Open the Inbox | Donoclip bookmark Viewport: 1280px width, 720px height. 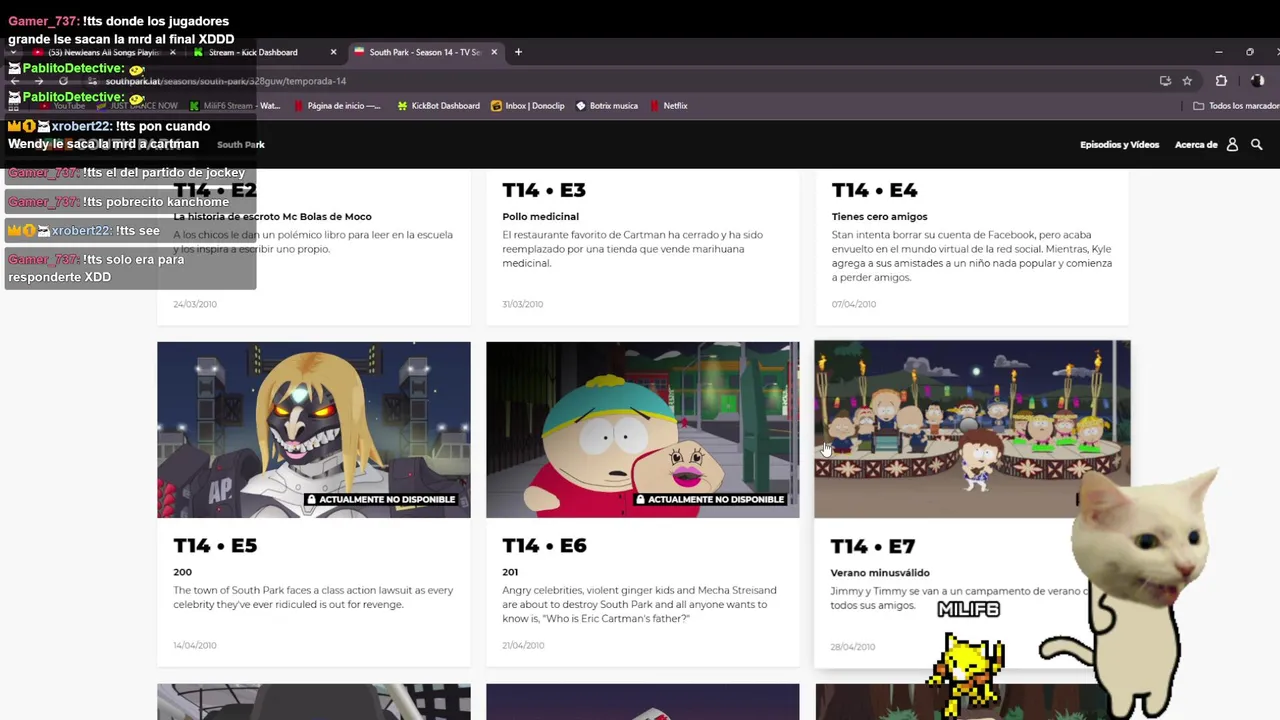pyautogui.click(x=528, y=106)
